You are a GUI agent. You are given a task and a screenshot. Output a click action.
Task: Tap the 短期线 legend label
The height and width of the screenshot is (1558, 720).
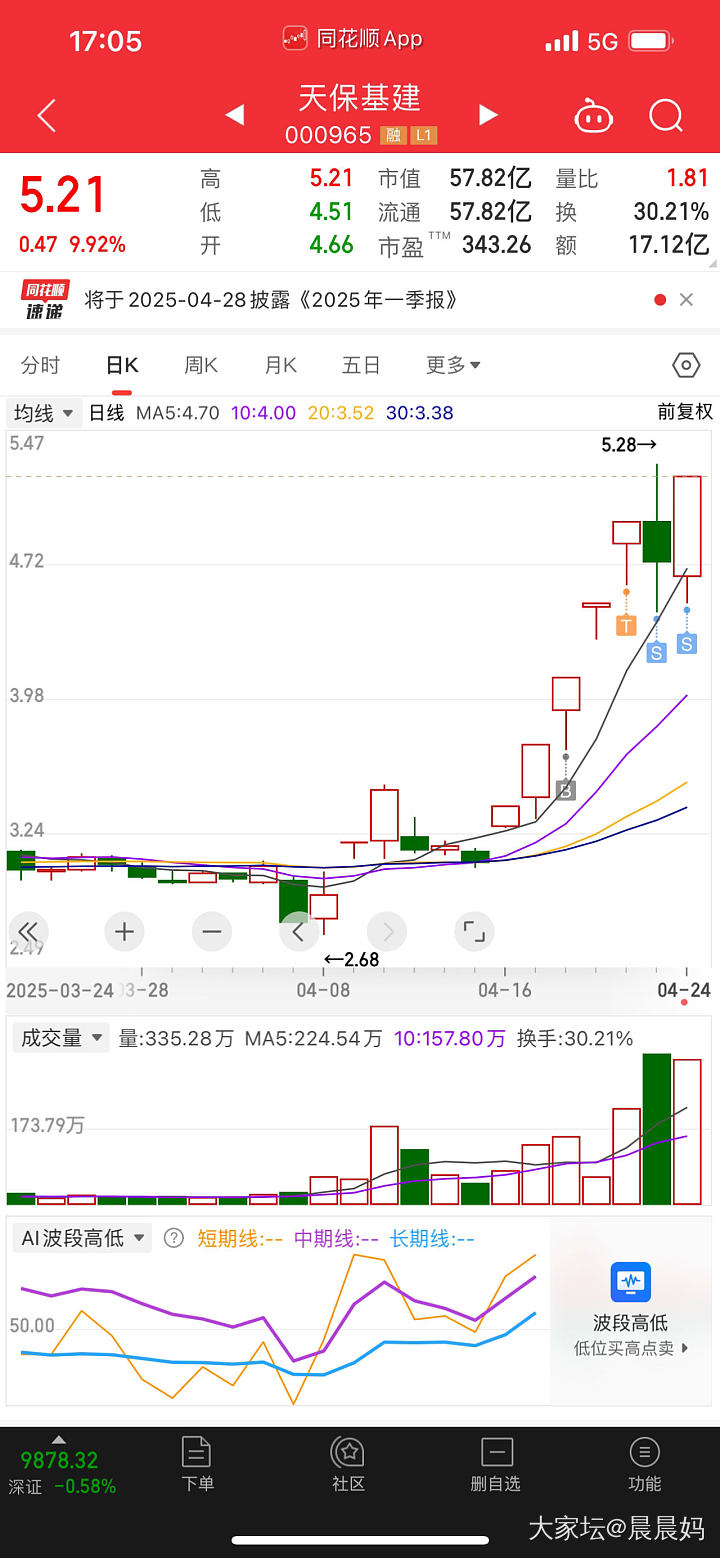pos(240,1238)
